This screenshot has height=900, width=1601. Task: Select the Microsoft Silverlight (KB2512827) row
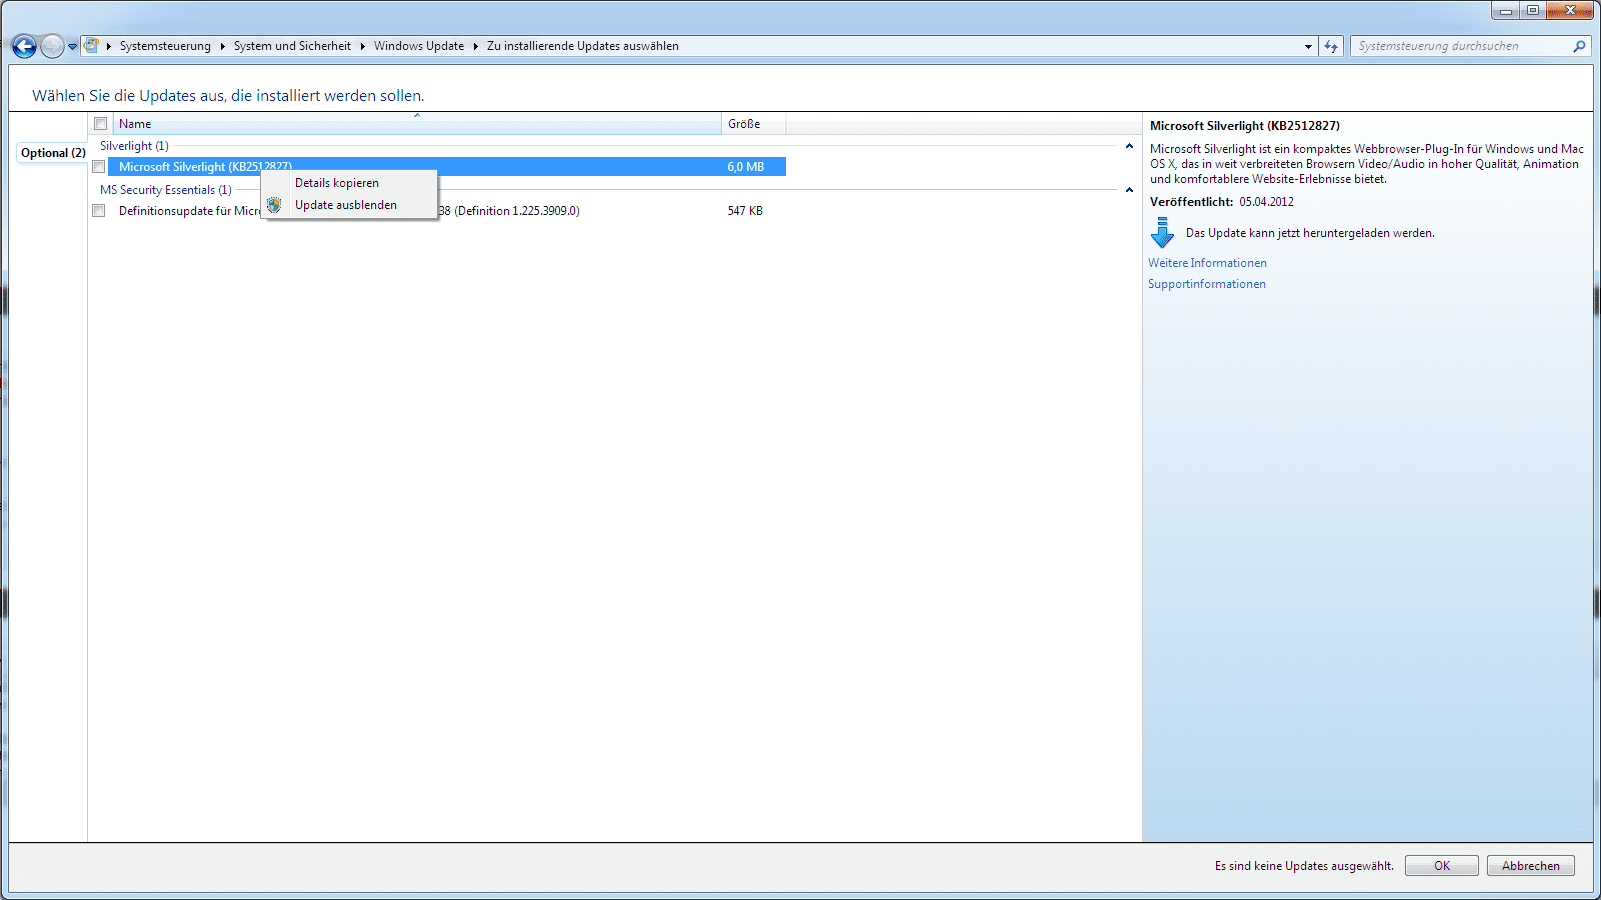[x=447, y=167]
